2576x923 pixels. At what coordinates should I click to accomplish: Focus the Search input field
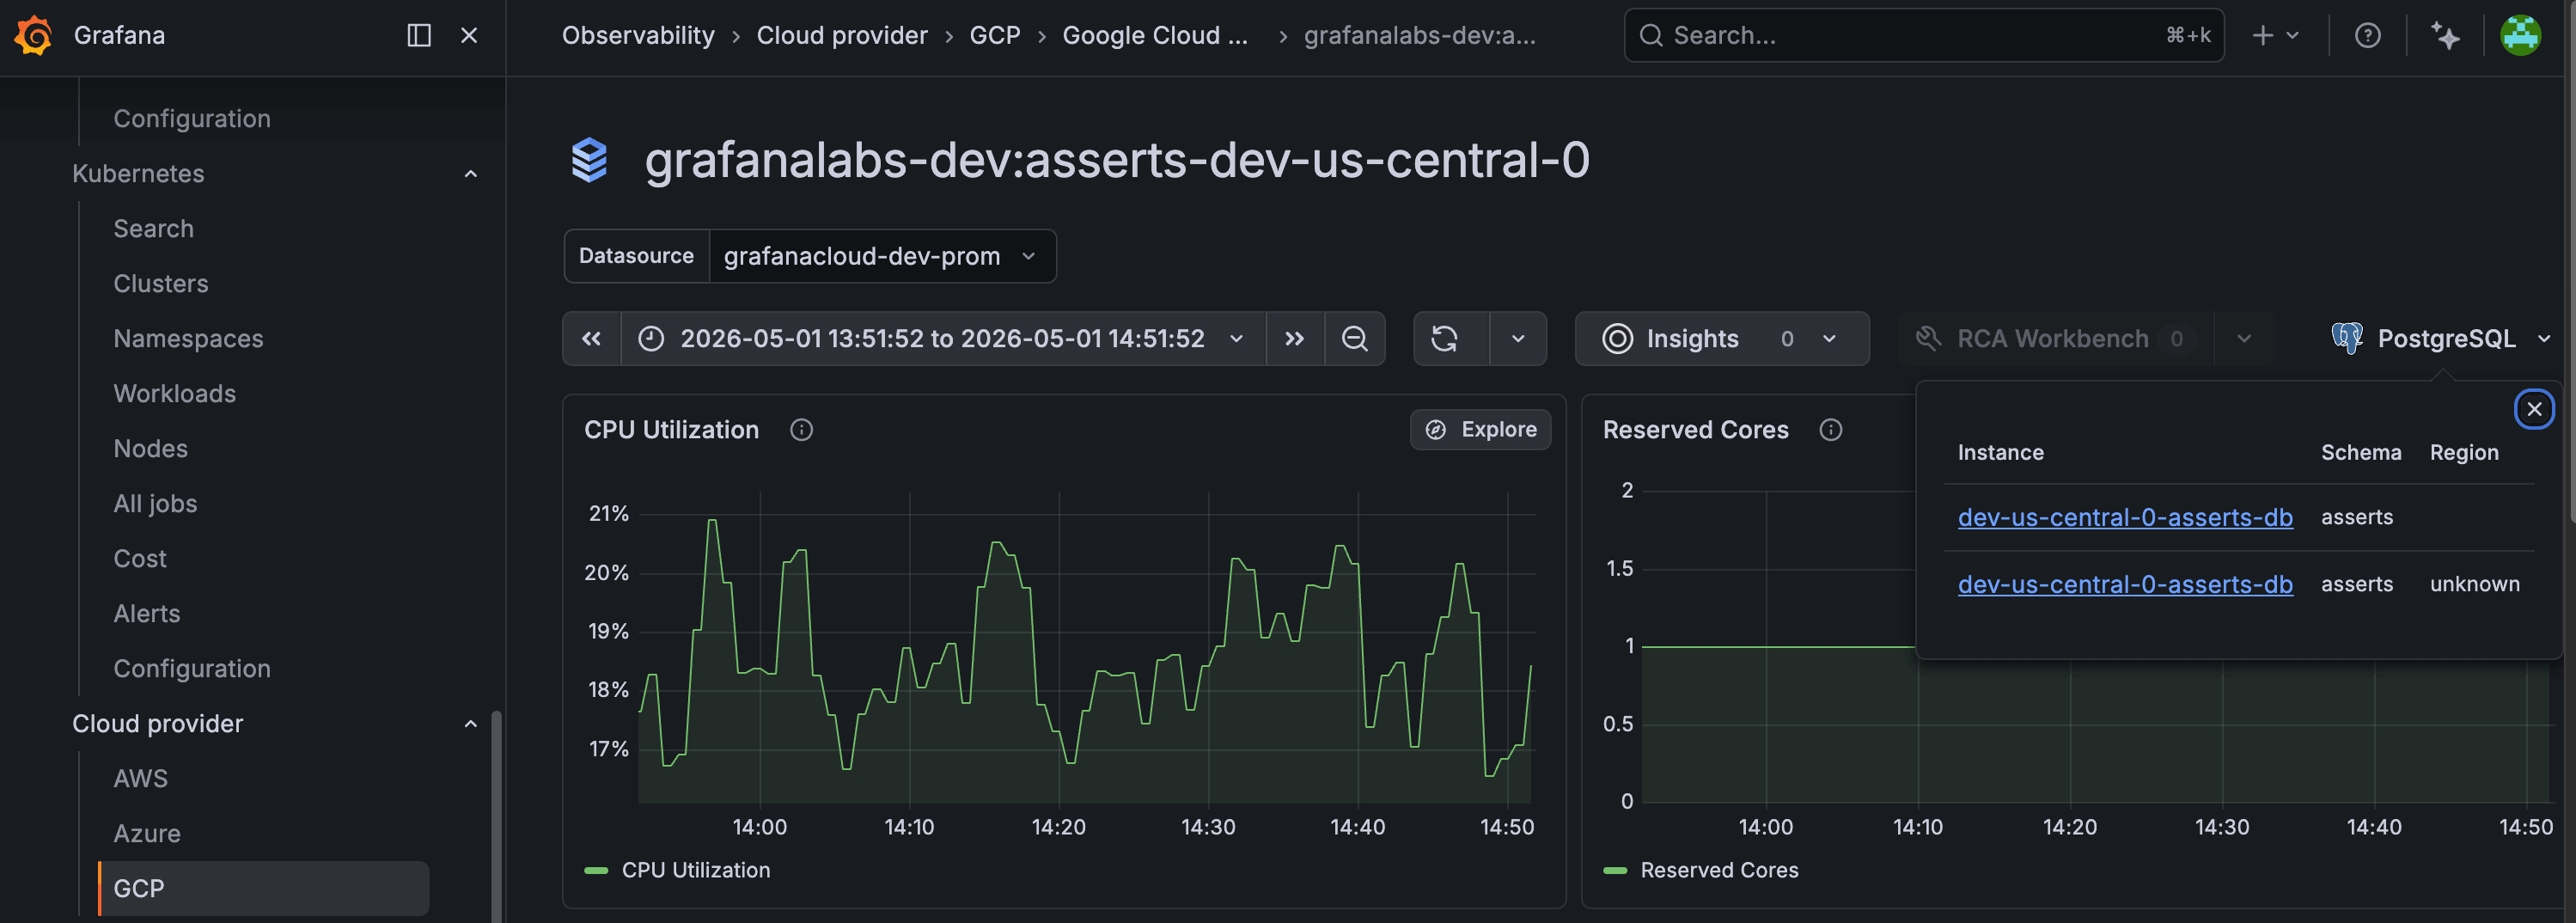[1923, 35]
